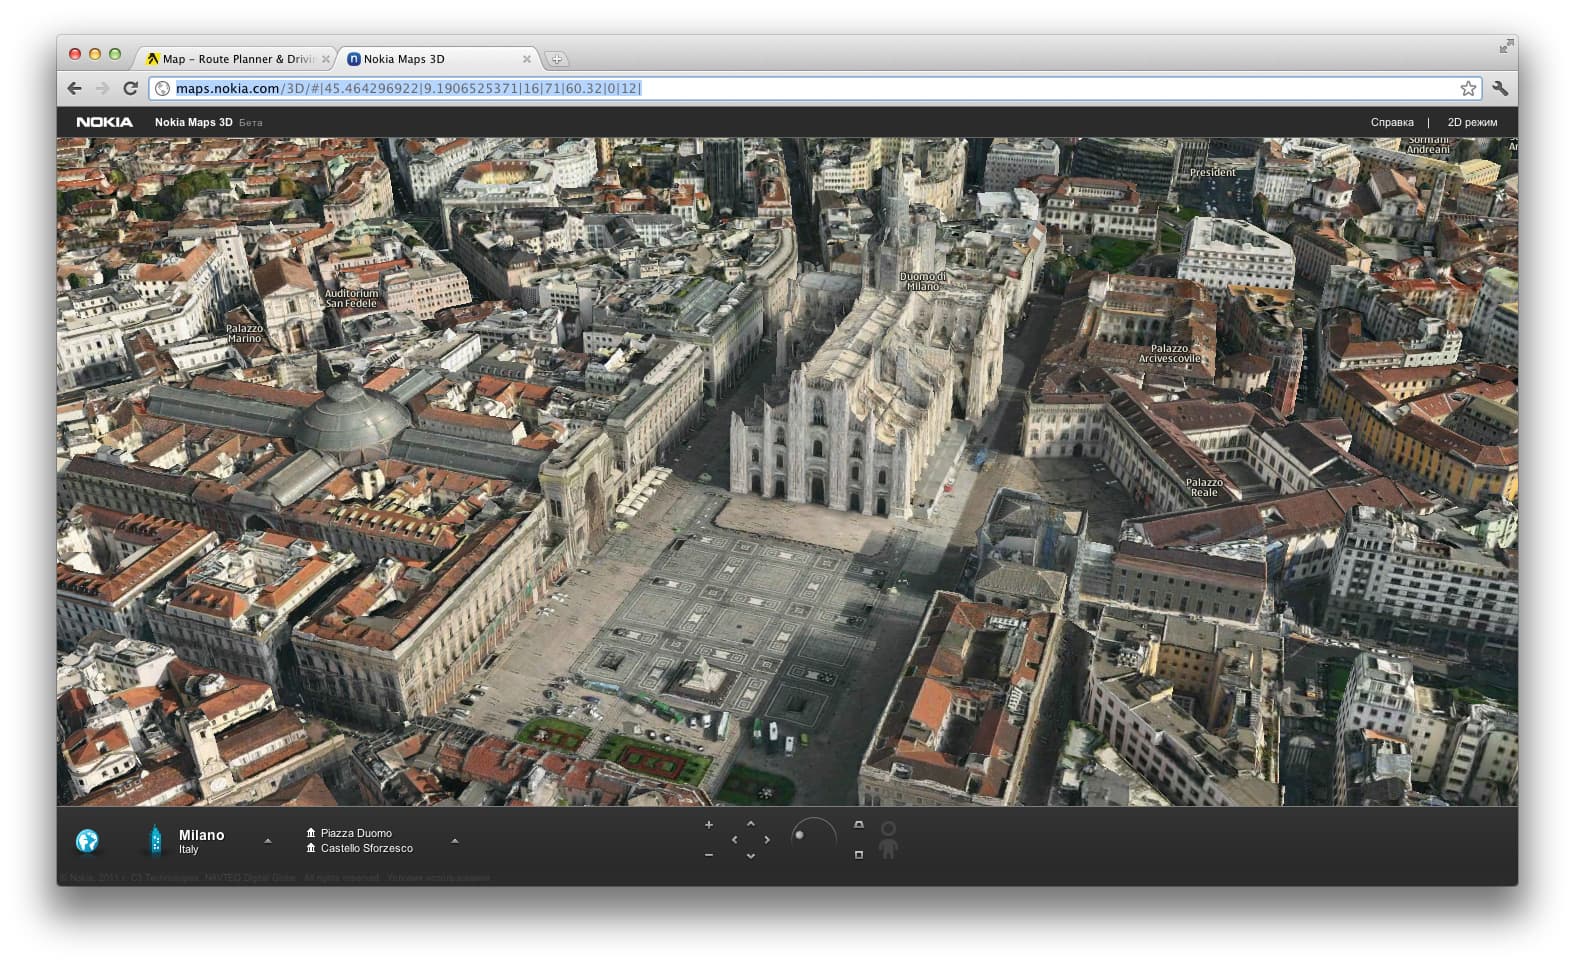Open Chrome wrench settings menu

(x=1500, y=88)
